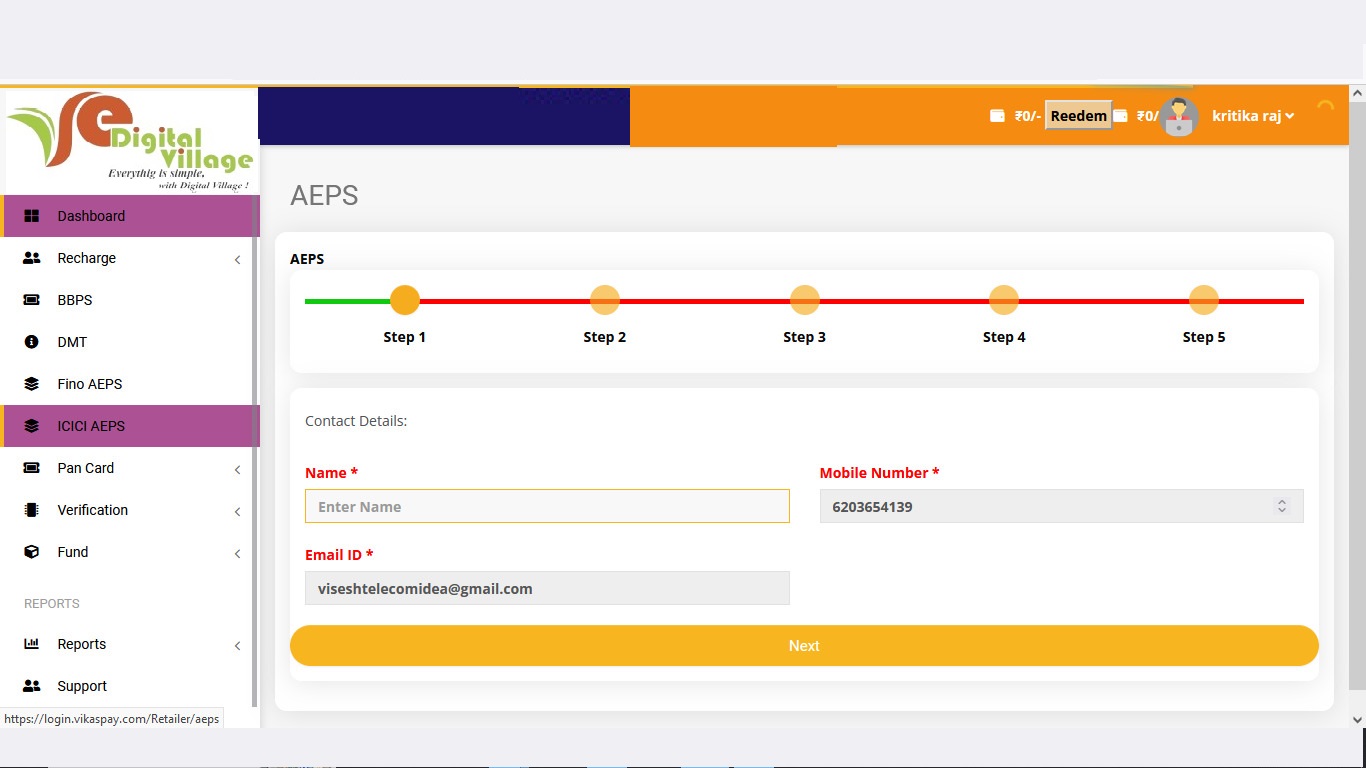Viewport: 1366px width, 768px height.
Task: Click the Recharge users icon
Action: (31, 258)
